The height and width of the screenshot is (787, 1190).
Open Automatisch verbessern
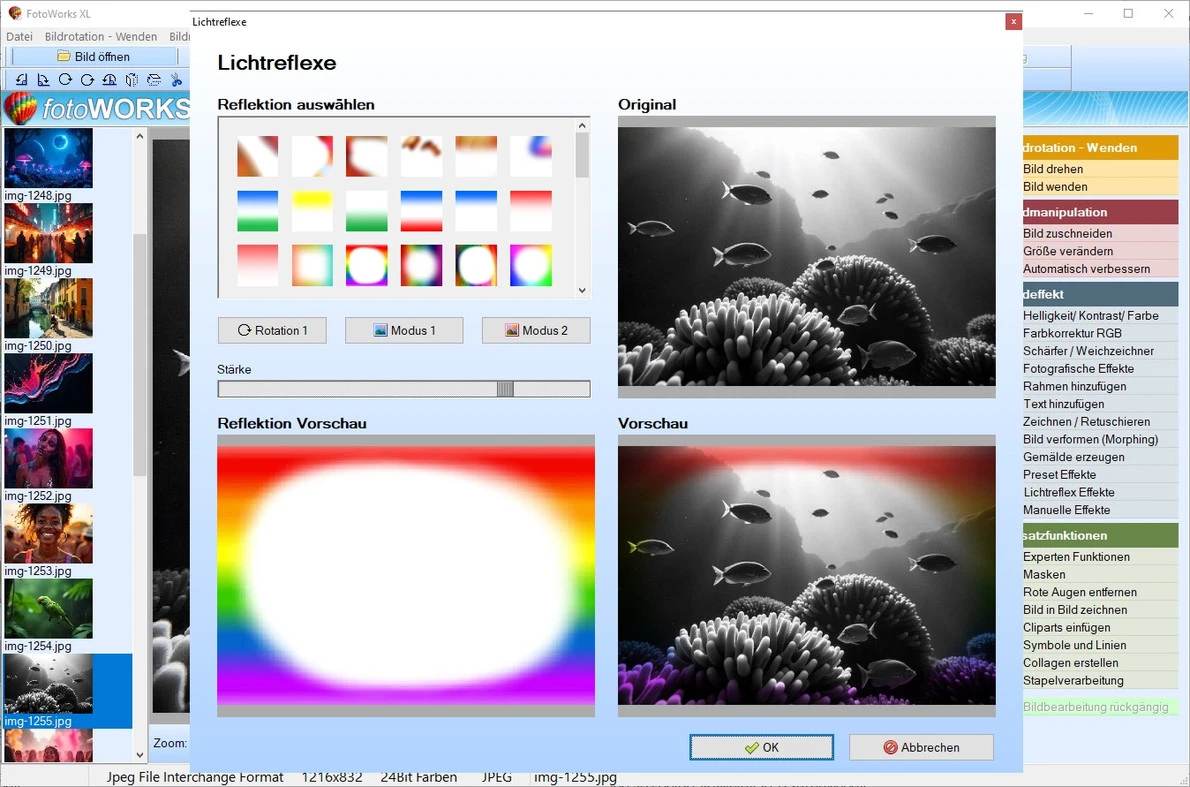(1100, 269)
